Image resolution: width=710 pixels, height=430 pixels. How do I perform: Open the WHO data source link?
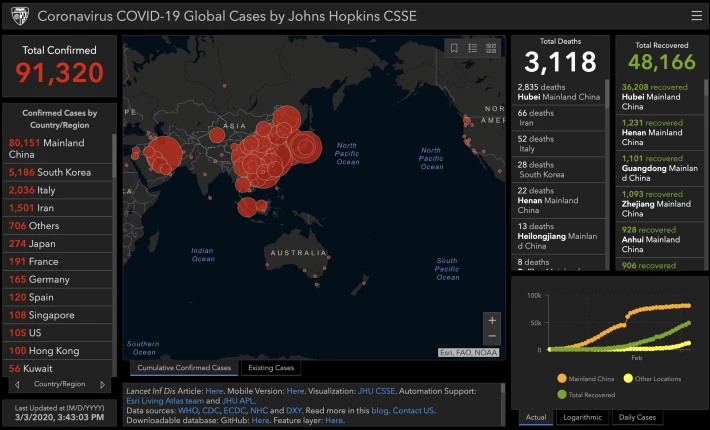click(x=188, y=411)
